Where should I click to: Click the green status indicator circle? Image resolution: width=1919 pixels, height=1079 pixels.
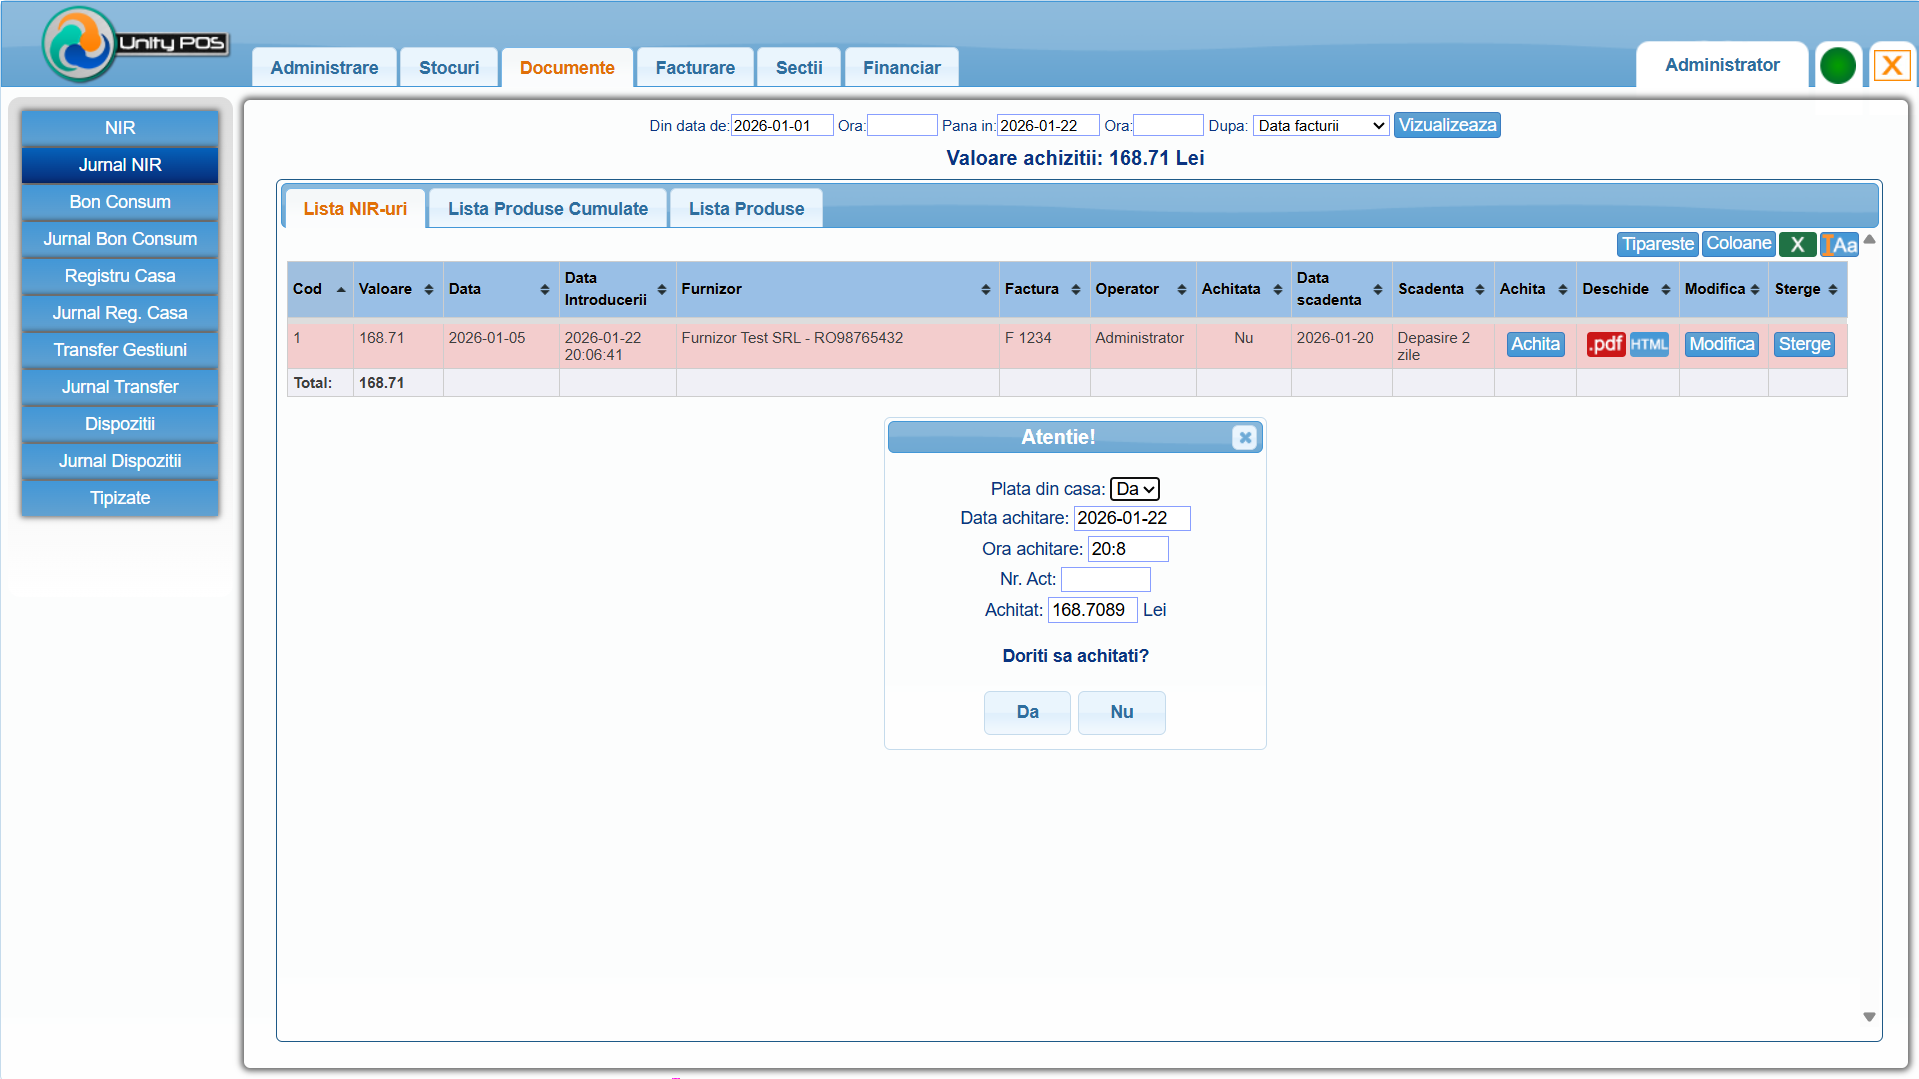click(1837, 66)
